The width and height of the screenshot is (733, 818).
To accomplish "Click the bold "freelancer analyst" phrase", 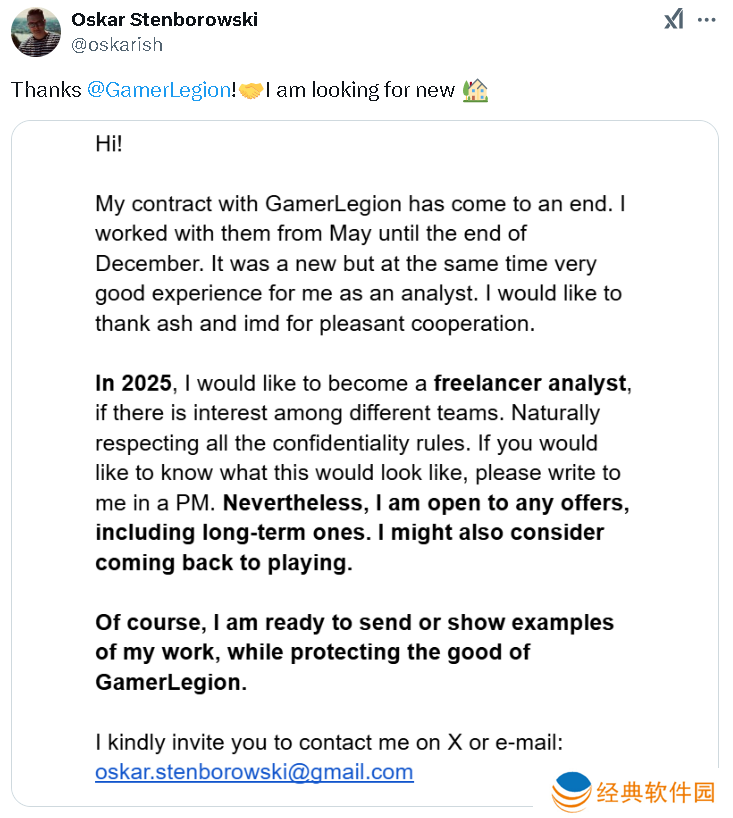I will click(532, 382).
